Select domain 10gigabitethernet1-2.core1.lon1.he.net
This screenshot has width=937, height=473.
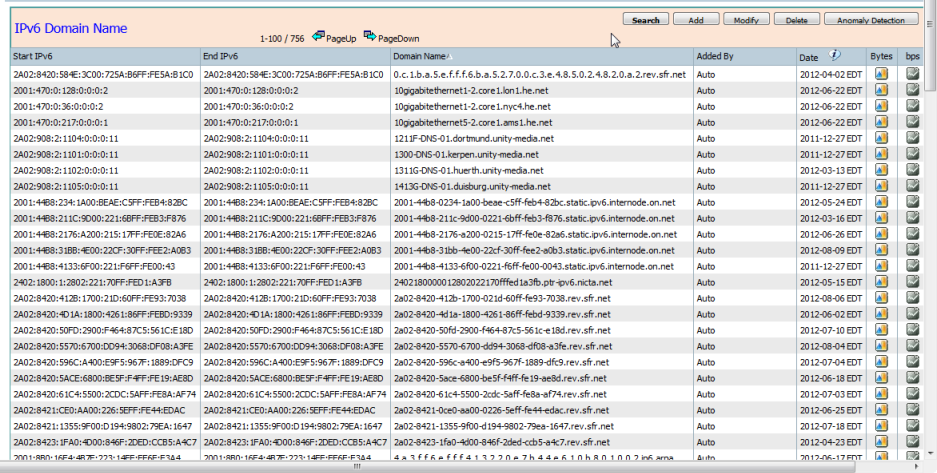pos(471,91)
